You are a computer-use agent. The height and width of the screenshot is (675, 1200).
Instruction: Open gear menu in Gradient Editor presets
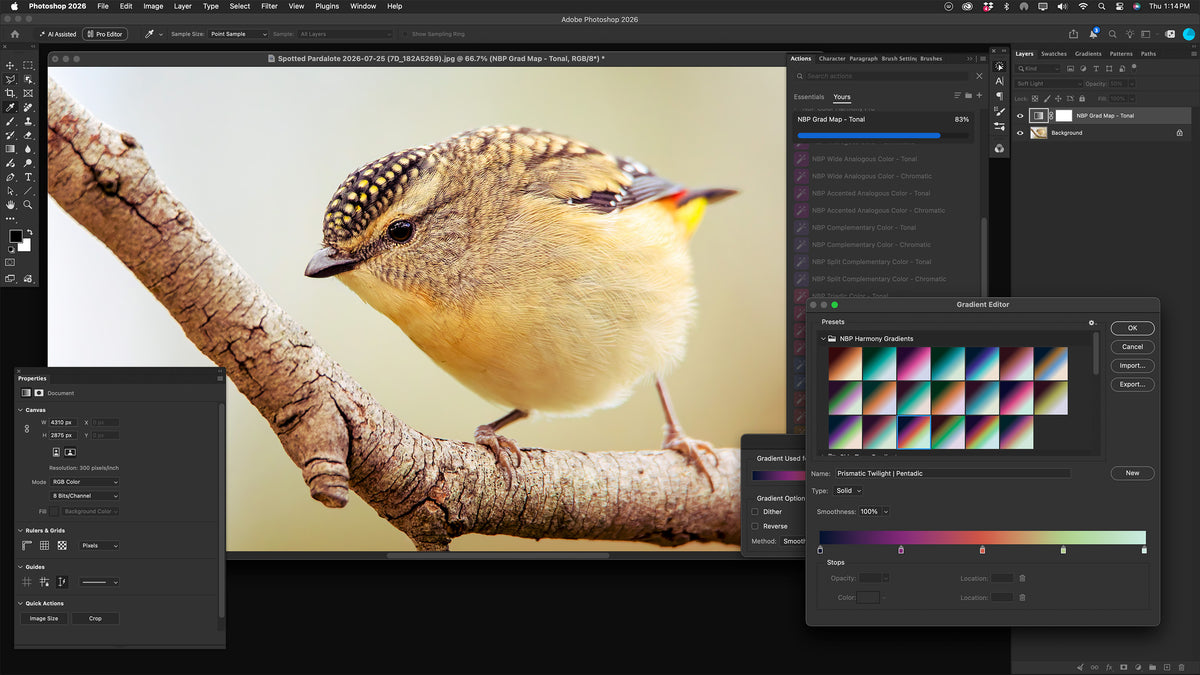click(x=1092, y=323)
